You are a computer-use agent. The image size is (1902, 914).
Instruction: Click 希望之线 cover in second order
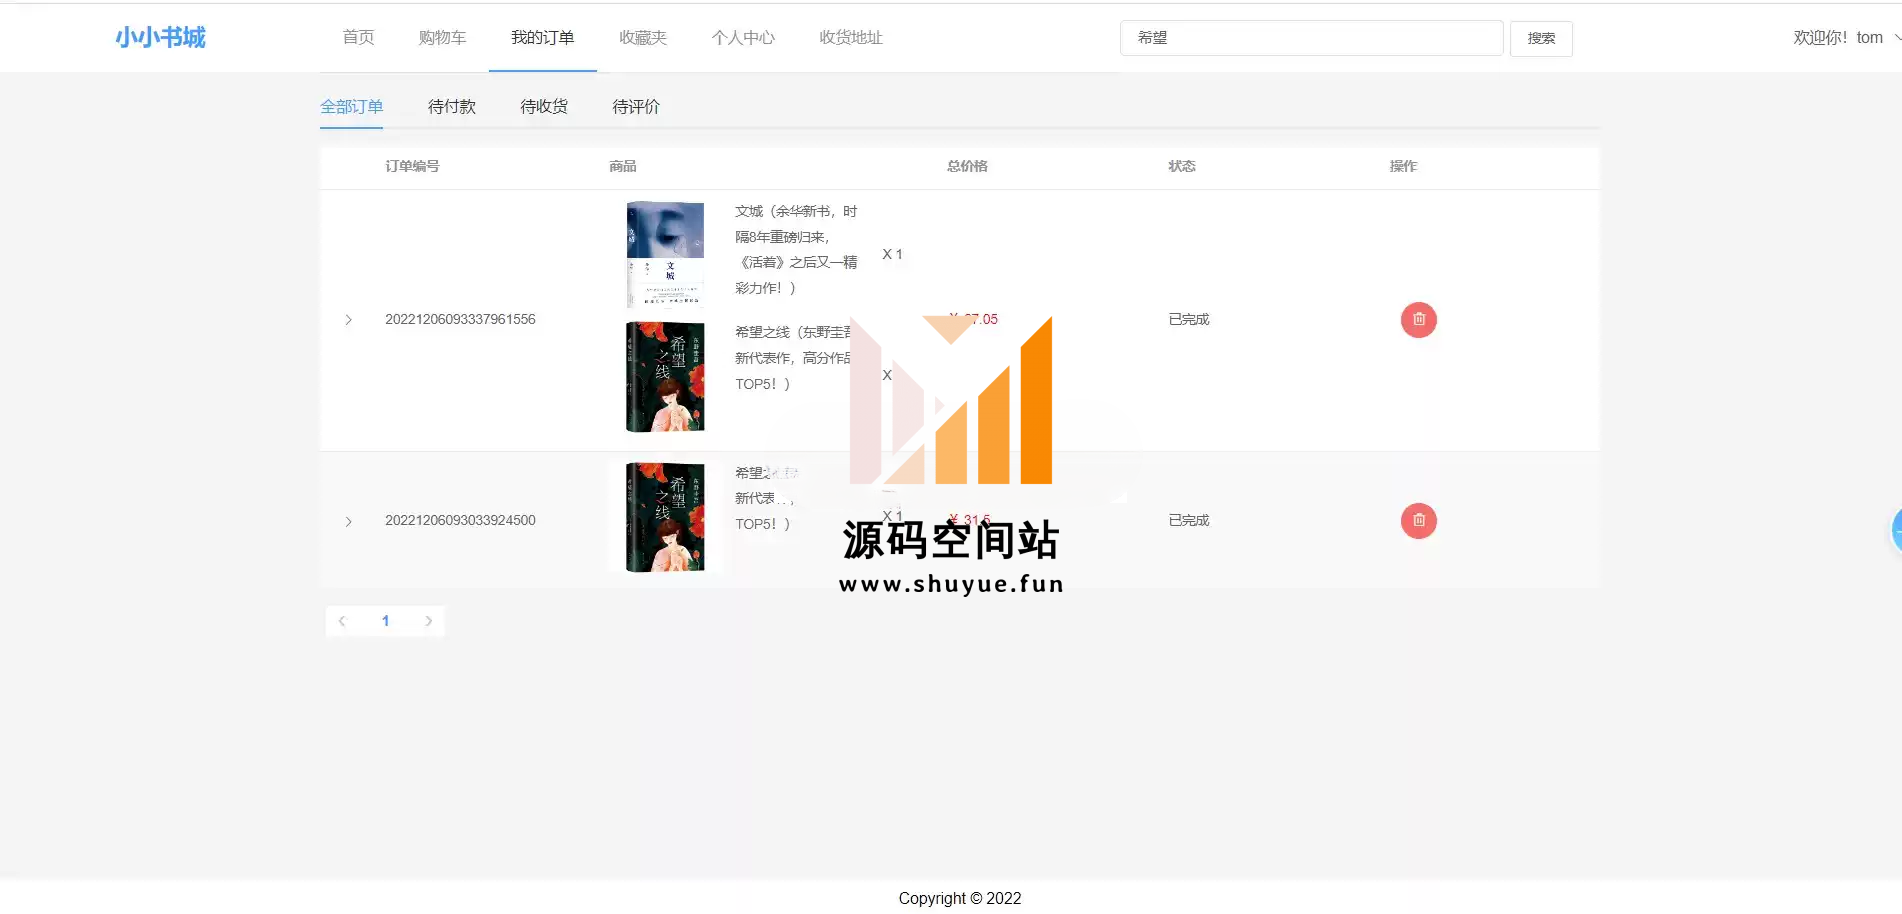click(665, 517)
